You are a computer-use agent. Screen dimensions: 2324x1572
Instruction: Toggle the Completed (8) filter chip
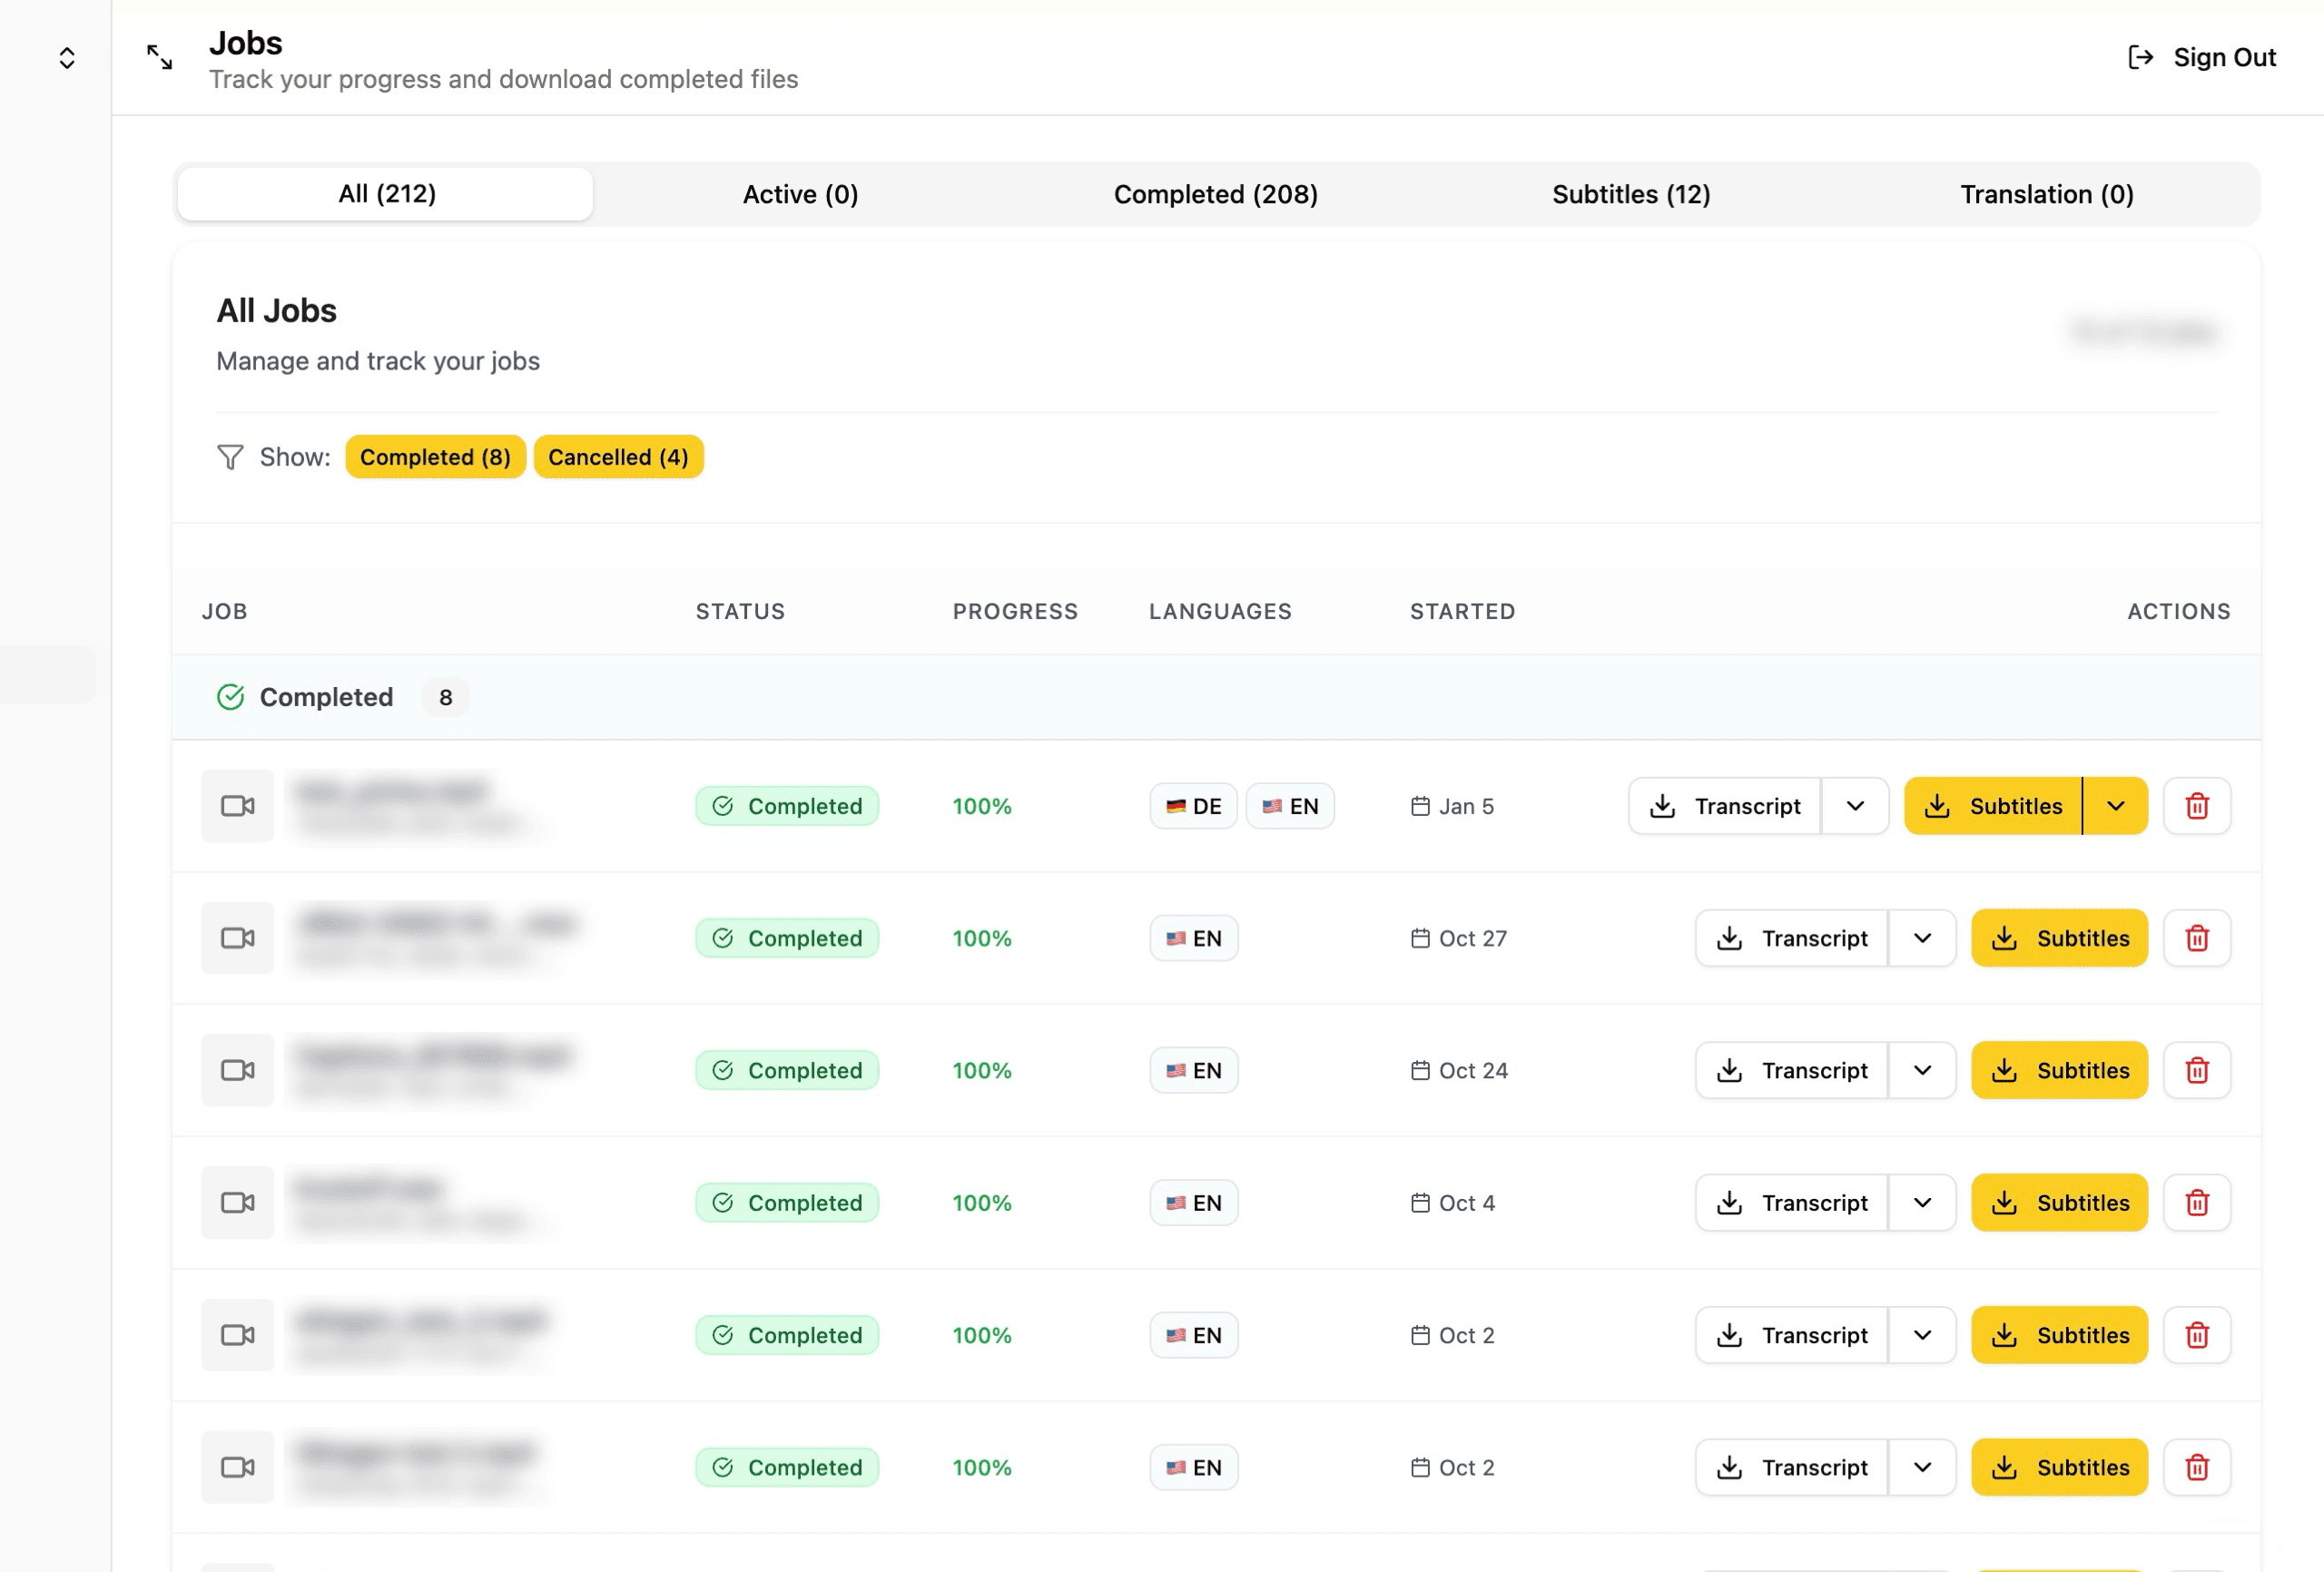click(435, 457)
